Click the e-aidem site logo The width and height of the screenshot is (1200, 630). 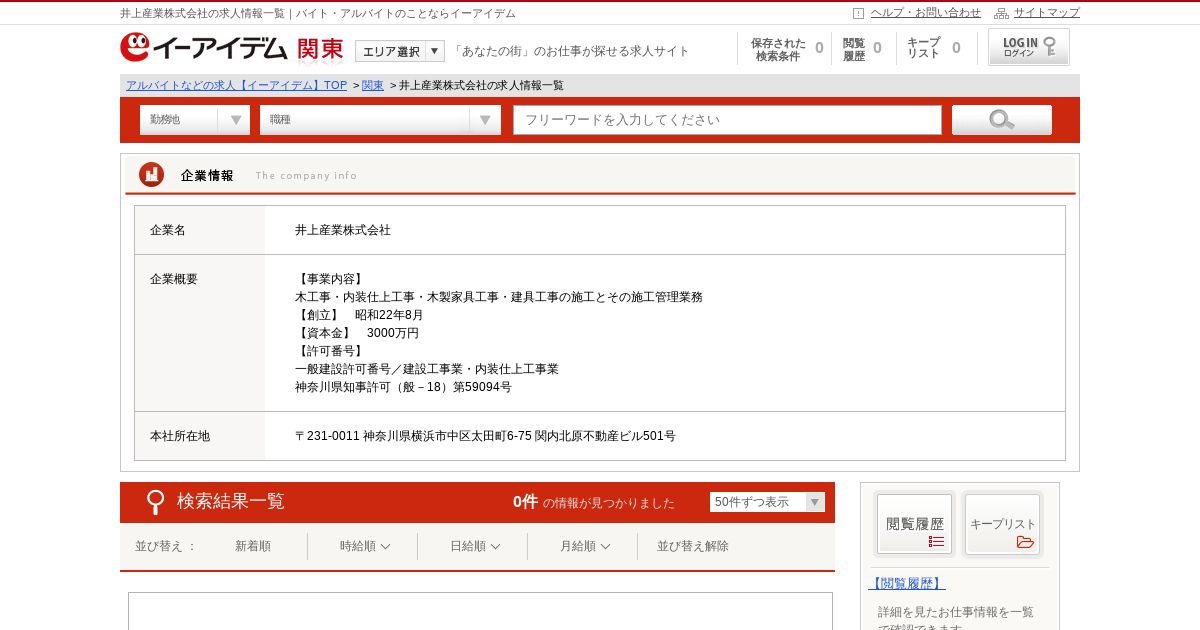[204, 48]
